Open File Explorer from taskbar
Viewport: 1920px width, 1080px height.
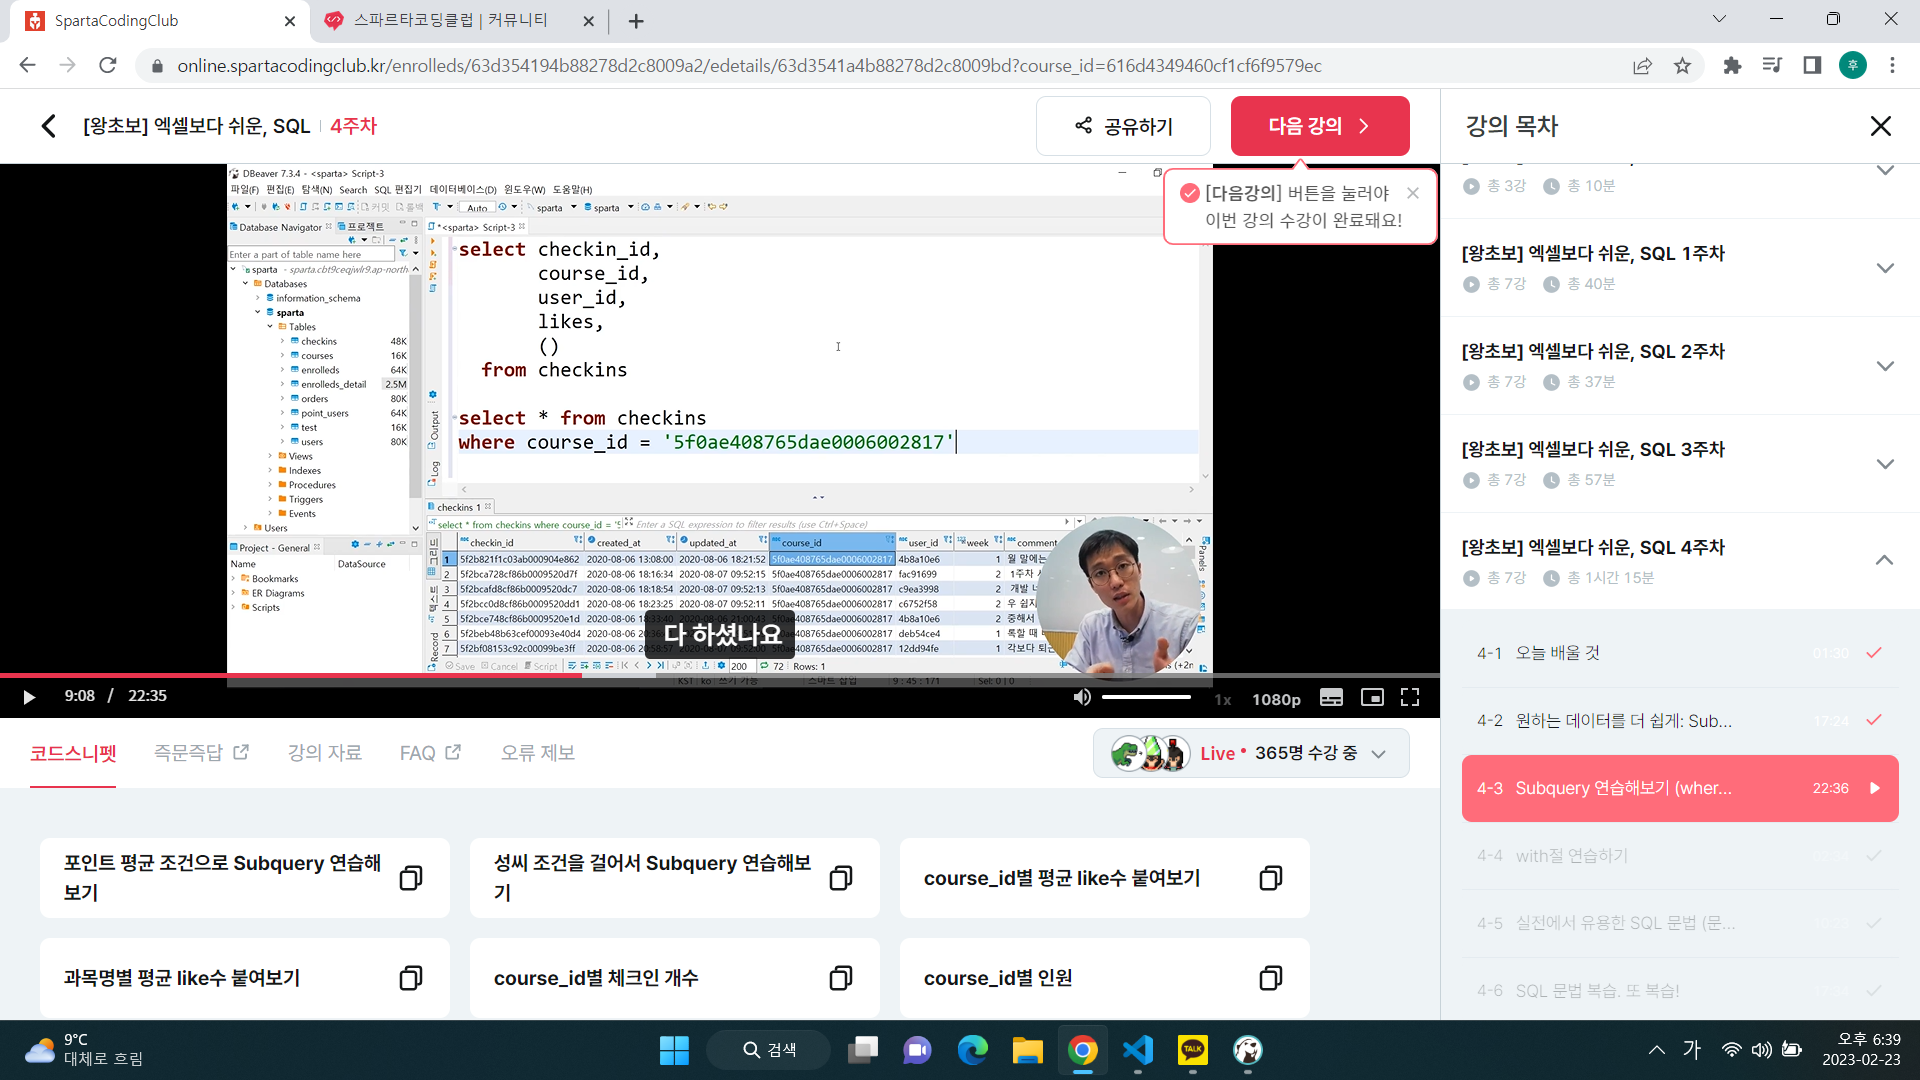pyautogui.click(x=1027, y=1050)
